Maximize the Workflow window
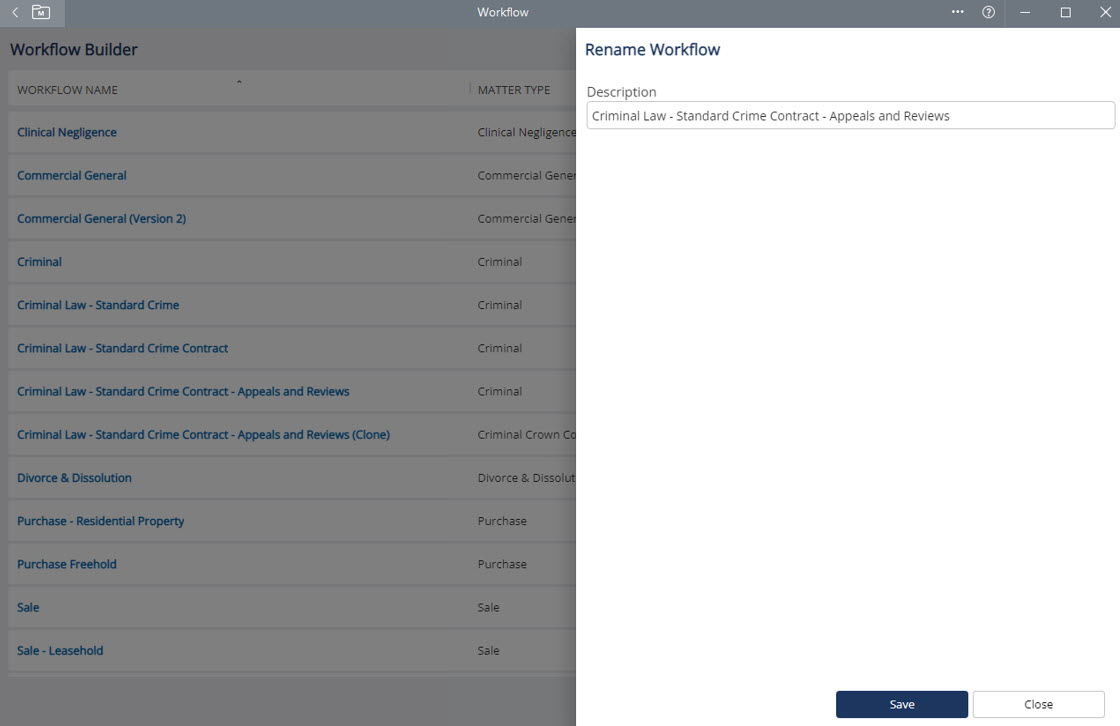 (1065, 13)
